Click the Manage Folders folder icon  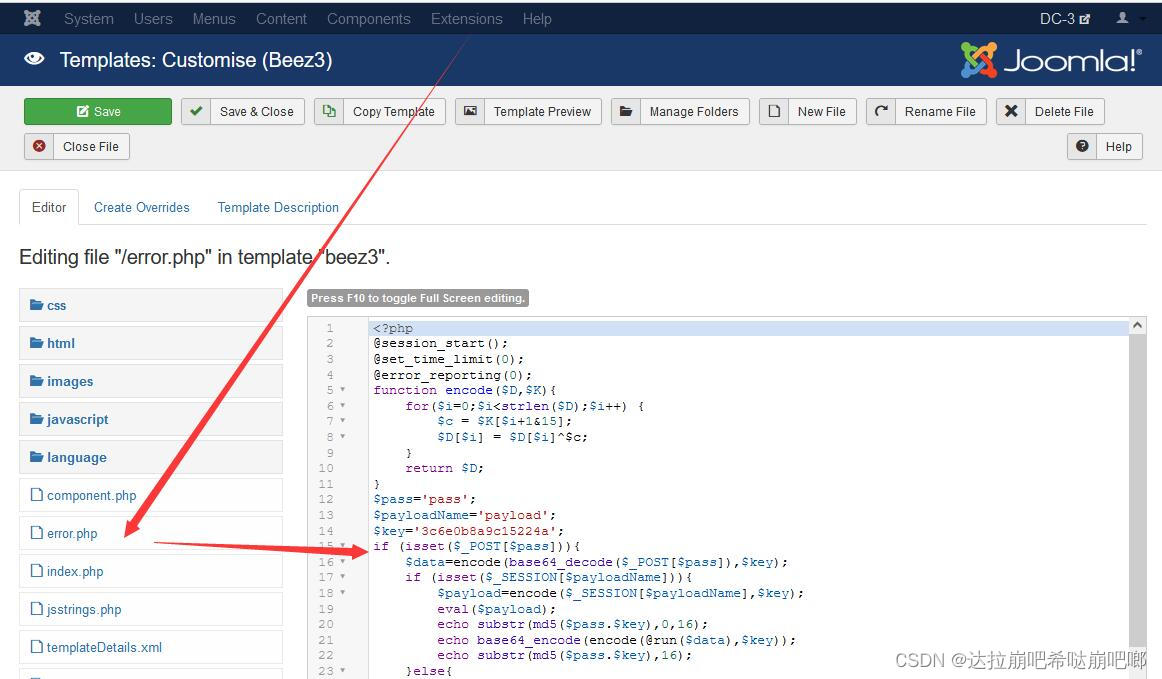(x=625, y=111)
